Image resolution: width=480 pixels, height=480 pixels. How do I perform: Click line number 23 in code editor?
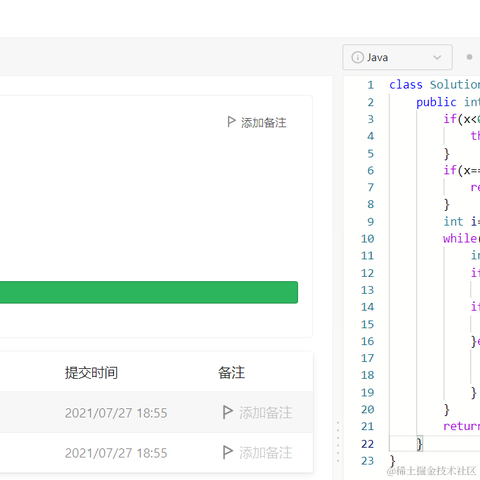[368, 461]
